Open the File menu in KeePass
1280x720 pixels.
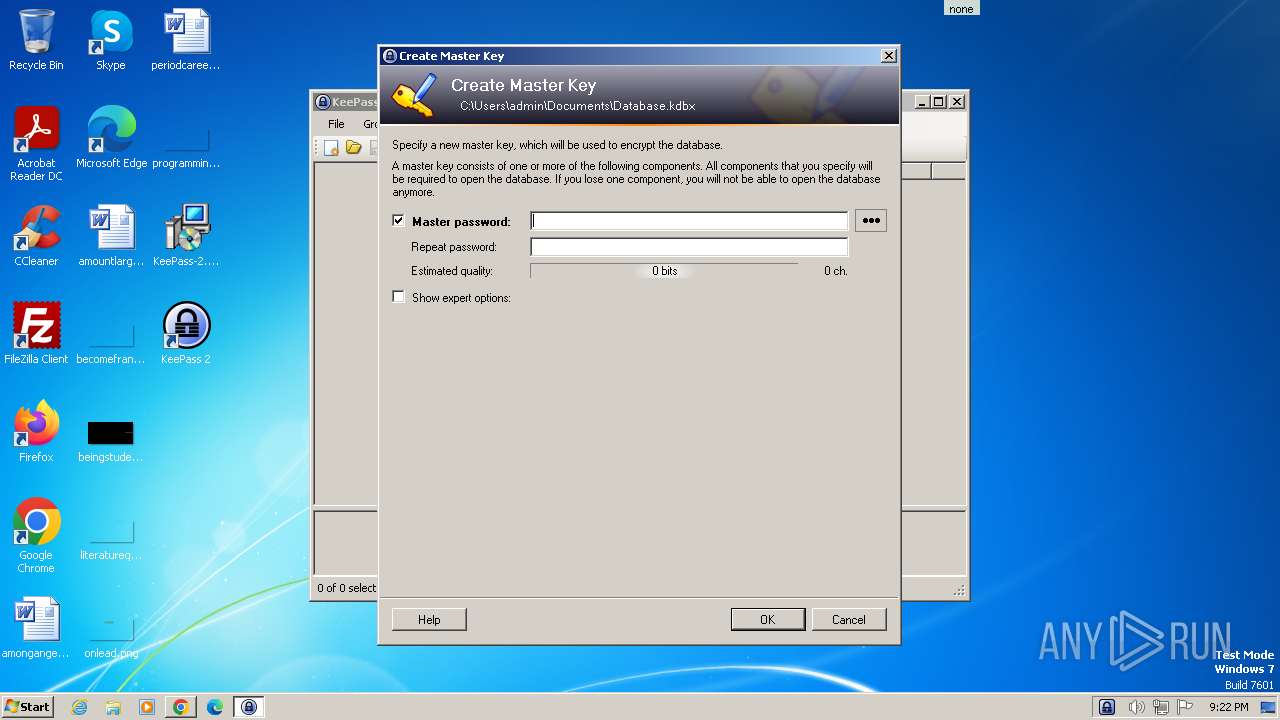336,124
